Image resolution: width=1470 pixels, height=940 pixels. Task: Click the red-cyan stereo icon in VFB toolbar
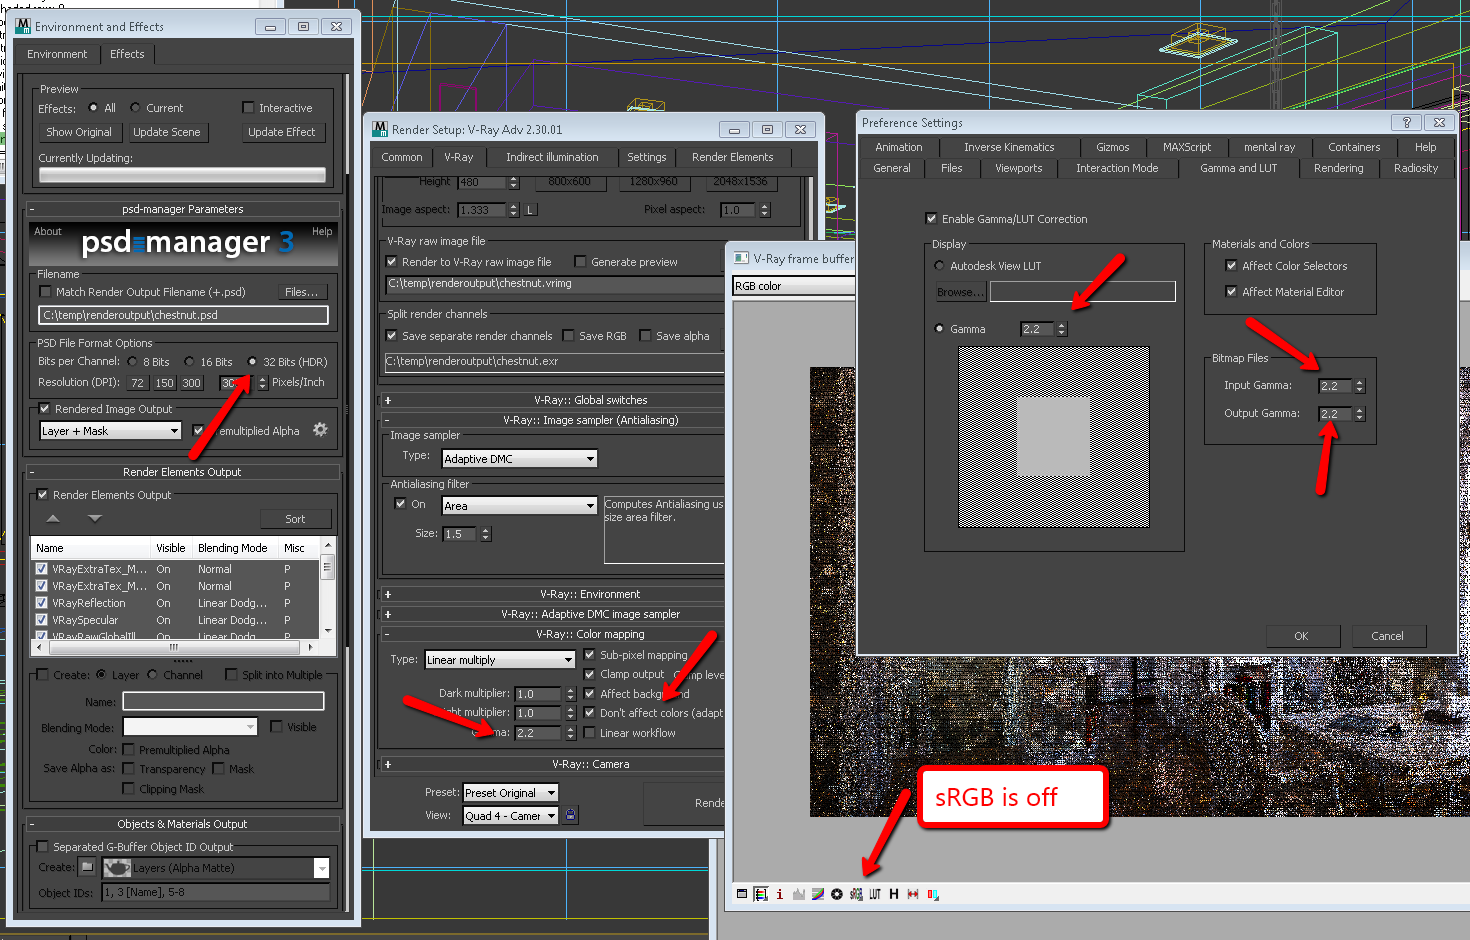click(x=933, y=894)
